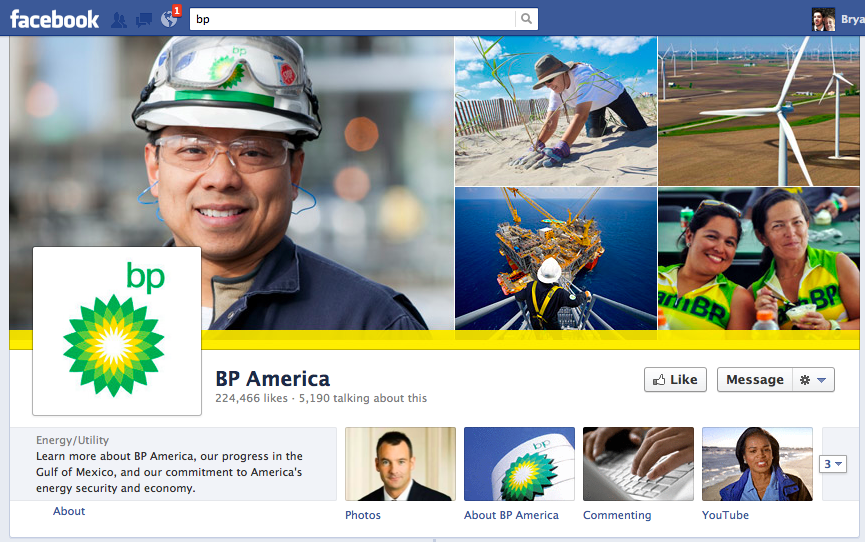Click inside the search field containing 'bp'
865x542 pixels.
pos(352,19)
